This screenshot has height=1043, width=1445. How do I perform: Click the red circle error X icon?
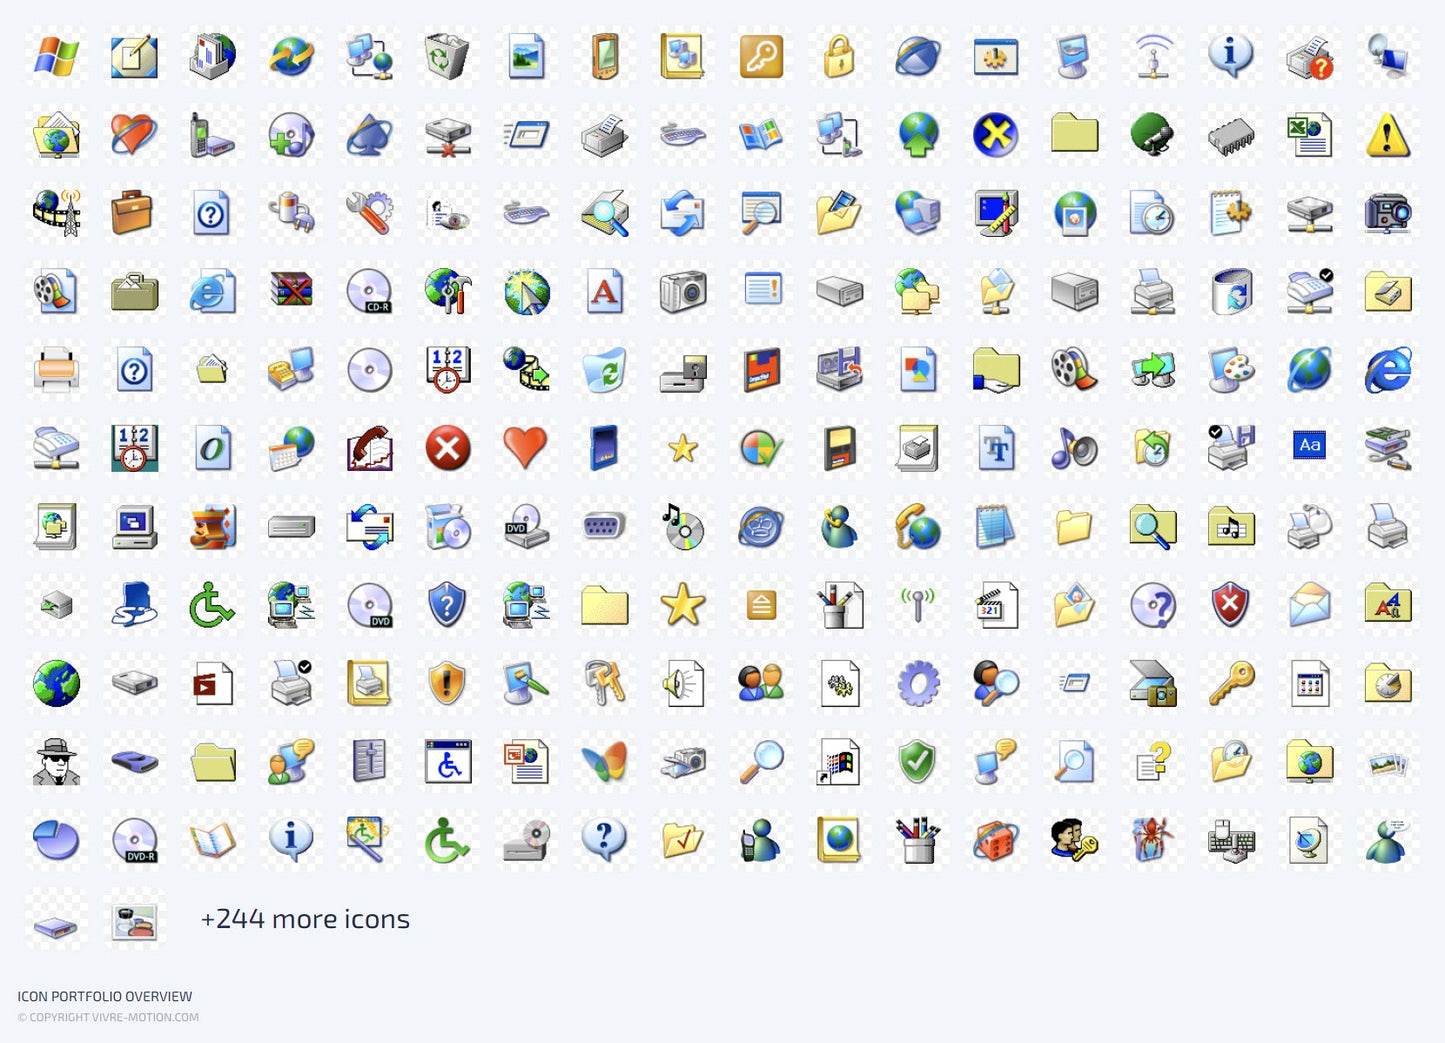click(447, 448)
